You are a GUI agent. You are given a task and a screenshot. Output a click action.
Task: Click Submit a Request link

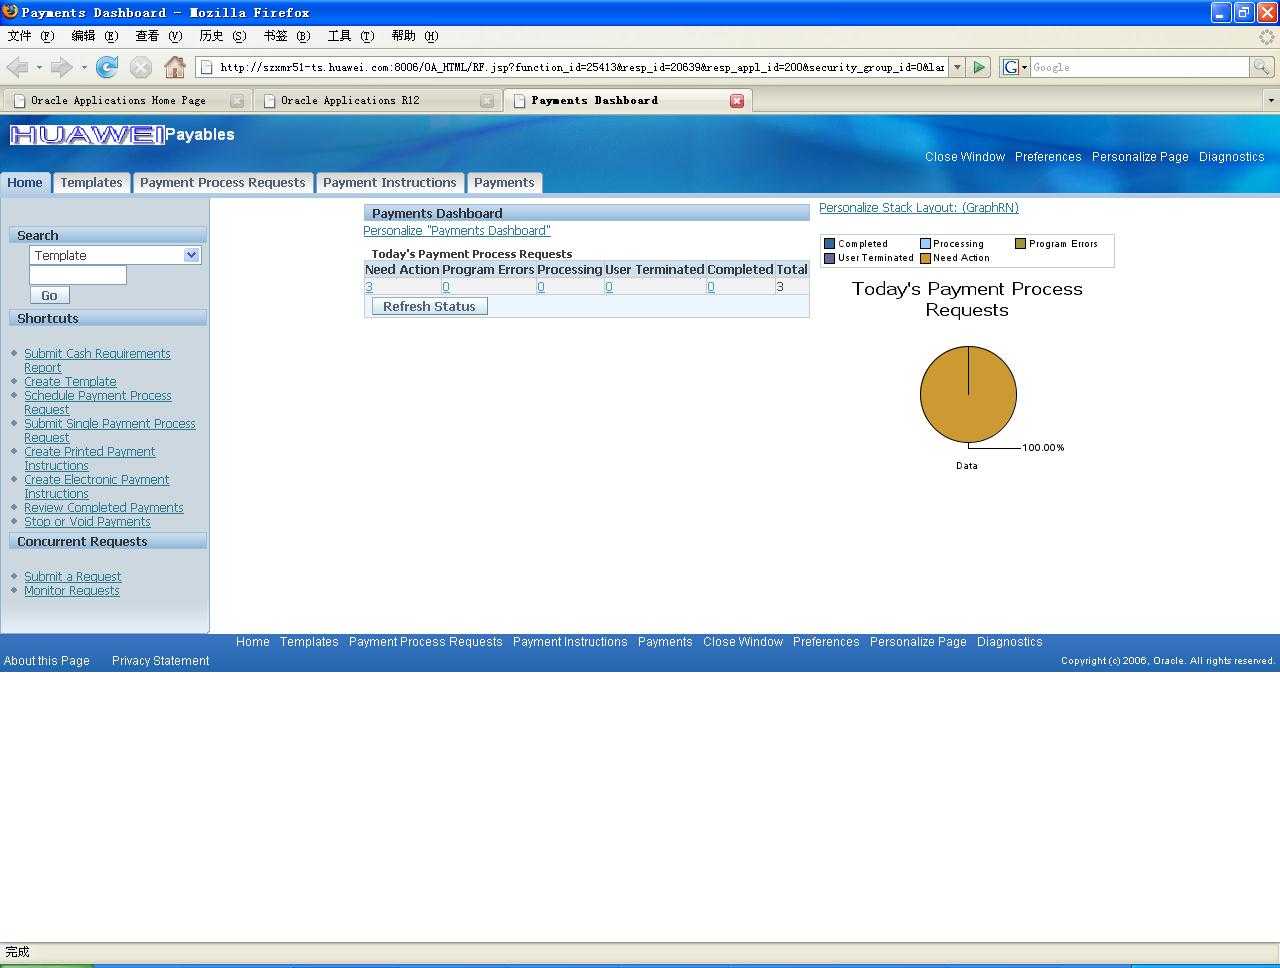72,576
